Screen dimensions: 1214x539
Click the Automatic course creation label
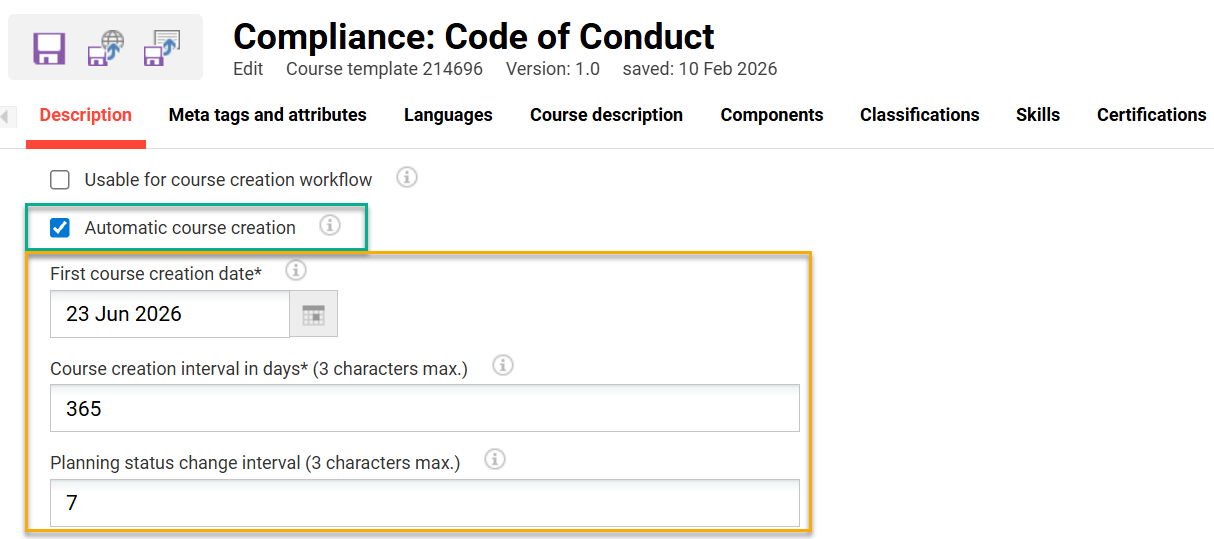(x=190, y=228)
